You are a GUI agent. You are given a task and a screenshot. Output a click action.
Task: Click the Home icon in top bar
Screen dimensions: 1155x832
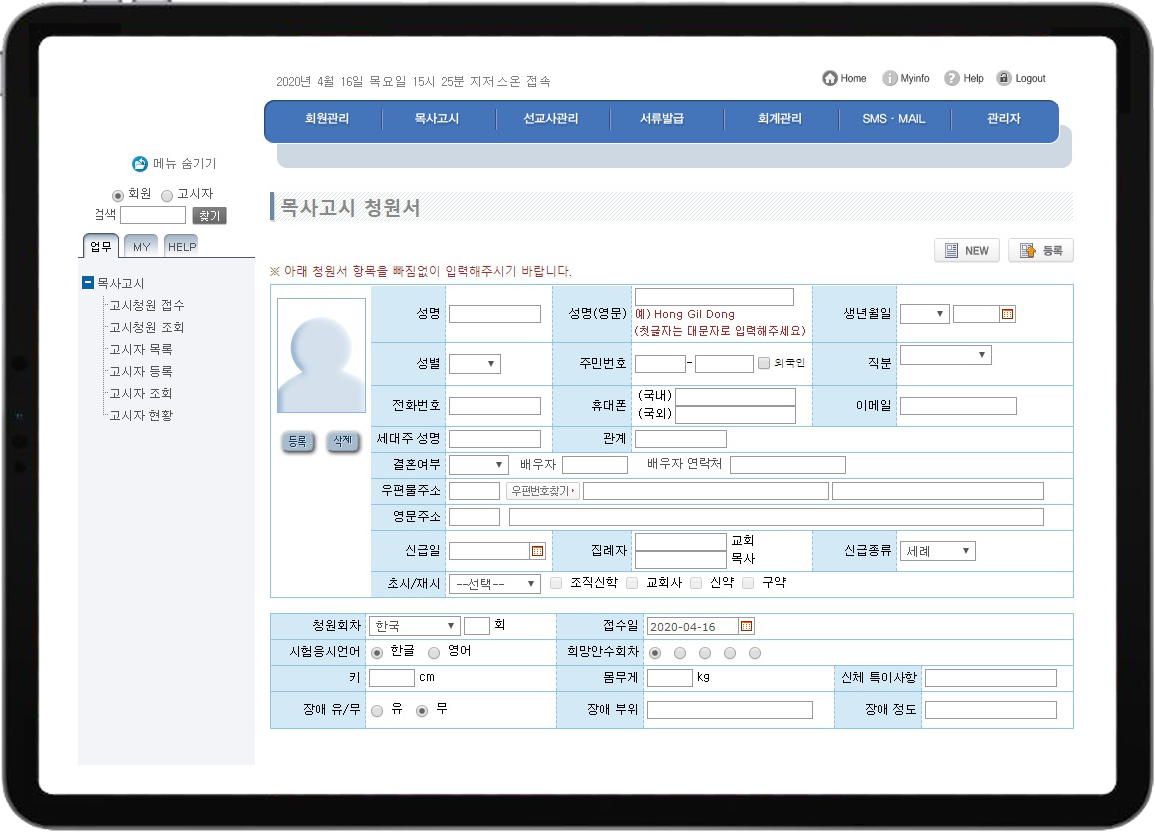pyautogui.click(x=830, y=79)
